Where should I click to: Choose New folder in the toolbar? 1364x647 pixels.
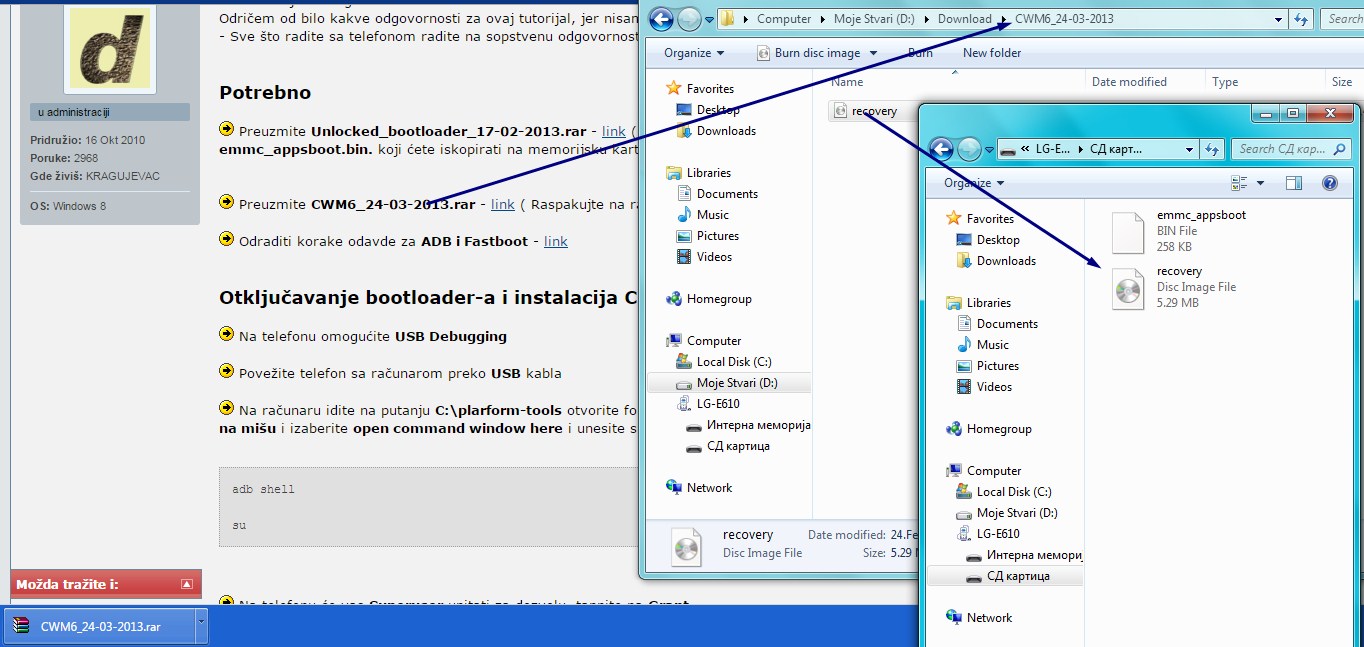click(992, 53)
